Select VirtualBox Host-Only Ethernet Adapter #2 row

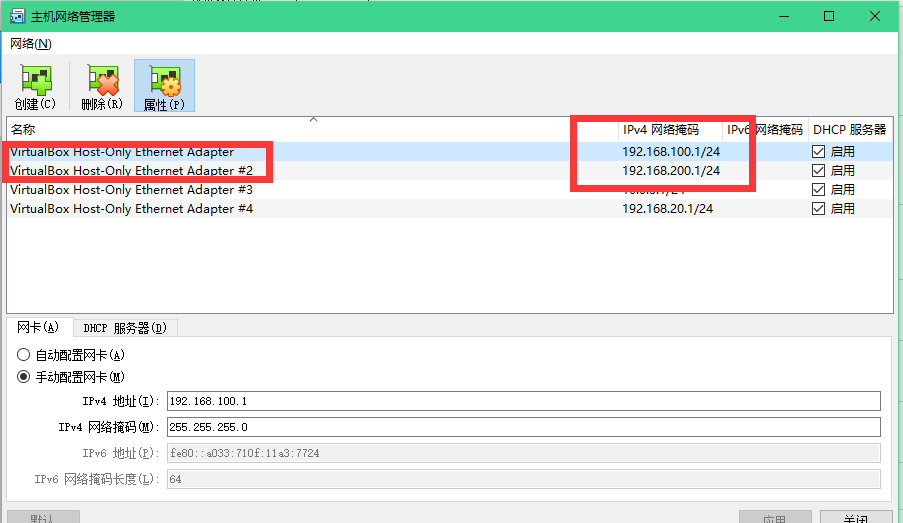[x=449, y=170]
